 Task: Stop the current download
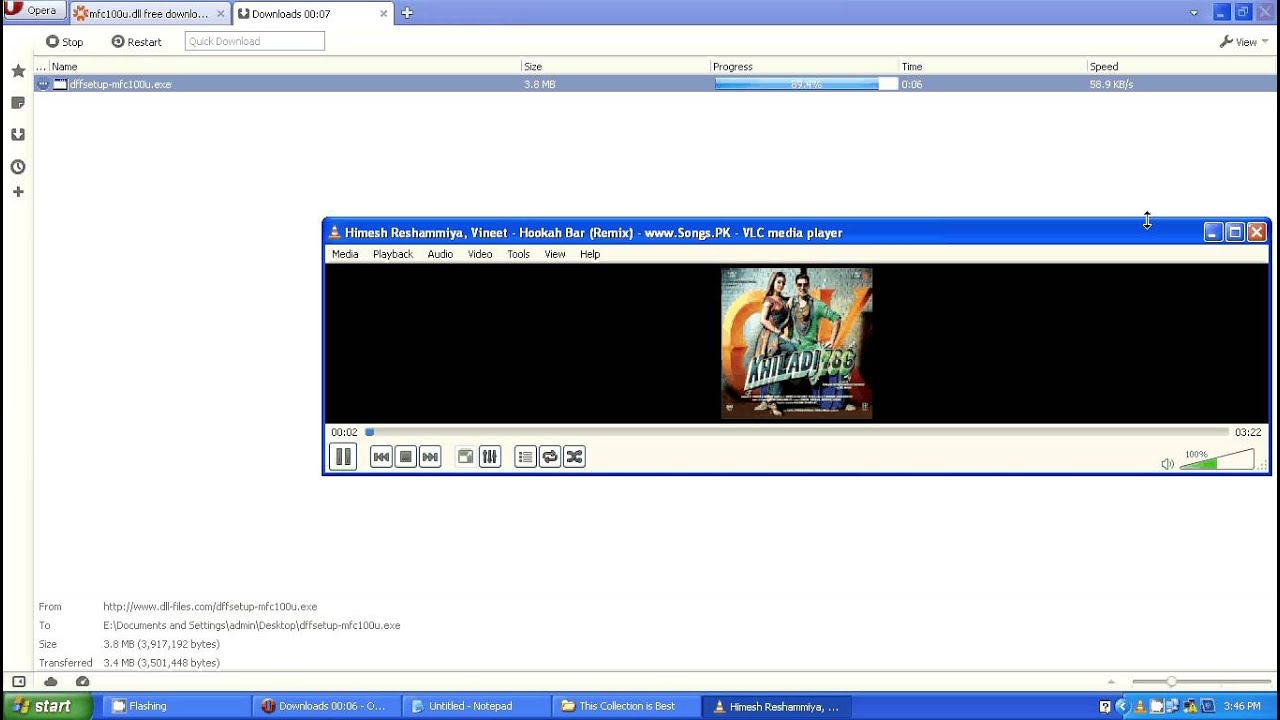(x=64, y=42)
